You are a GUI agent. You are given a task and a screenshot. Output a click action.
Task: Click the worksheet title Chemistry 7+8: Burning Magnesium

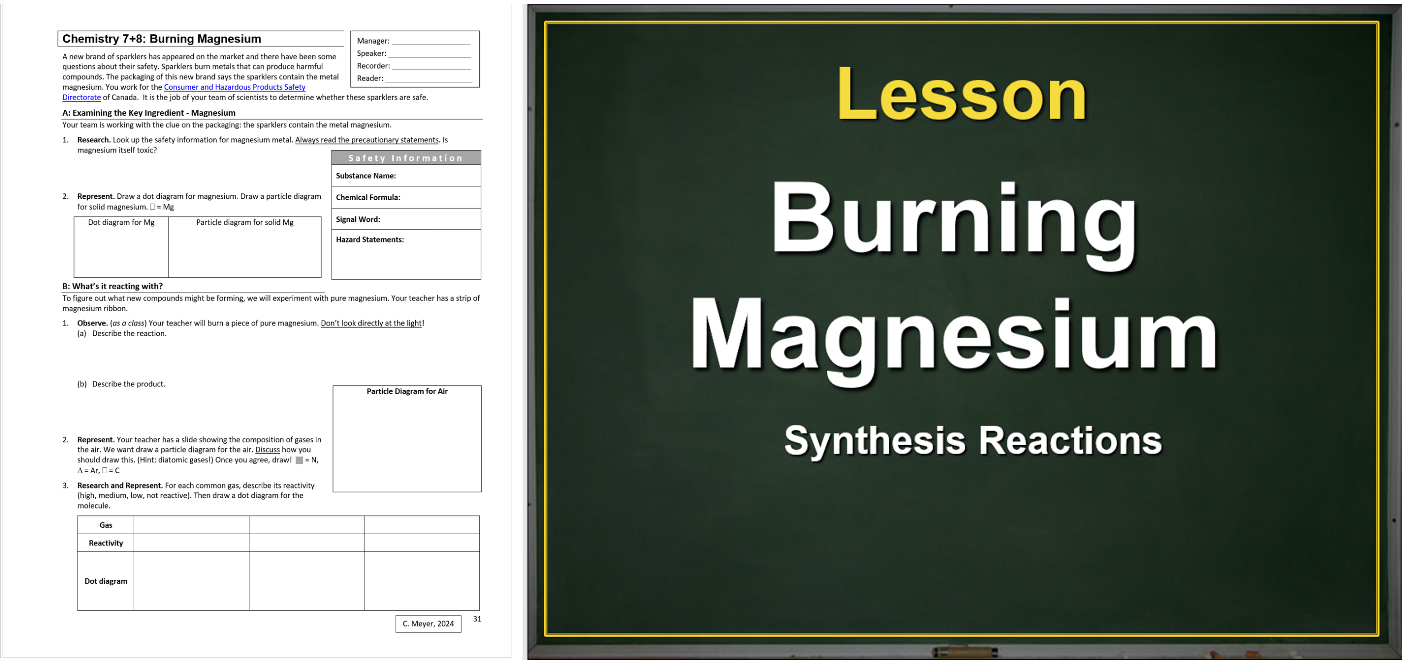[x=162, y=39]
